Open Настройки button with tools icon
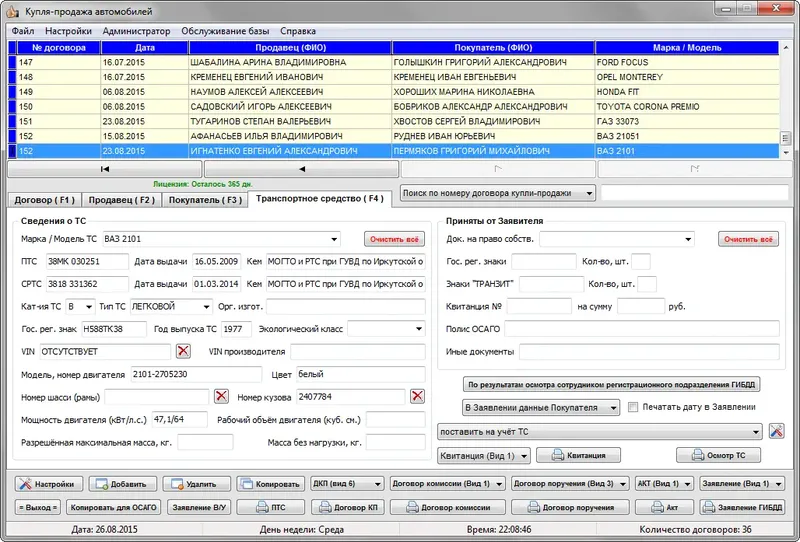 pos(47,484)
